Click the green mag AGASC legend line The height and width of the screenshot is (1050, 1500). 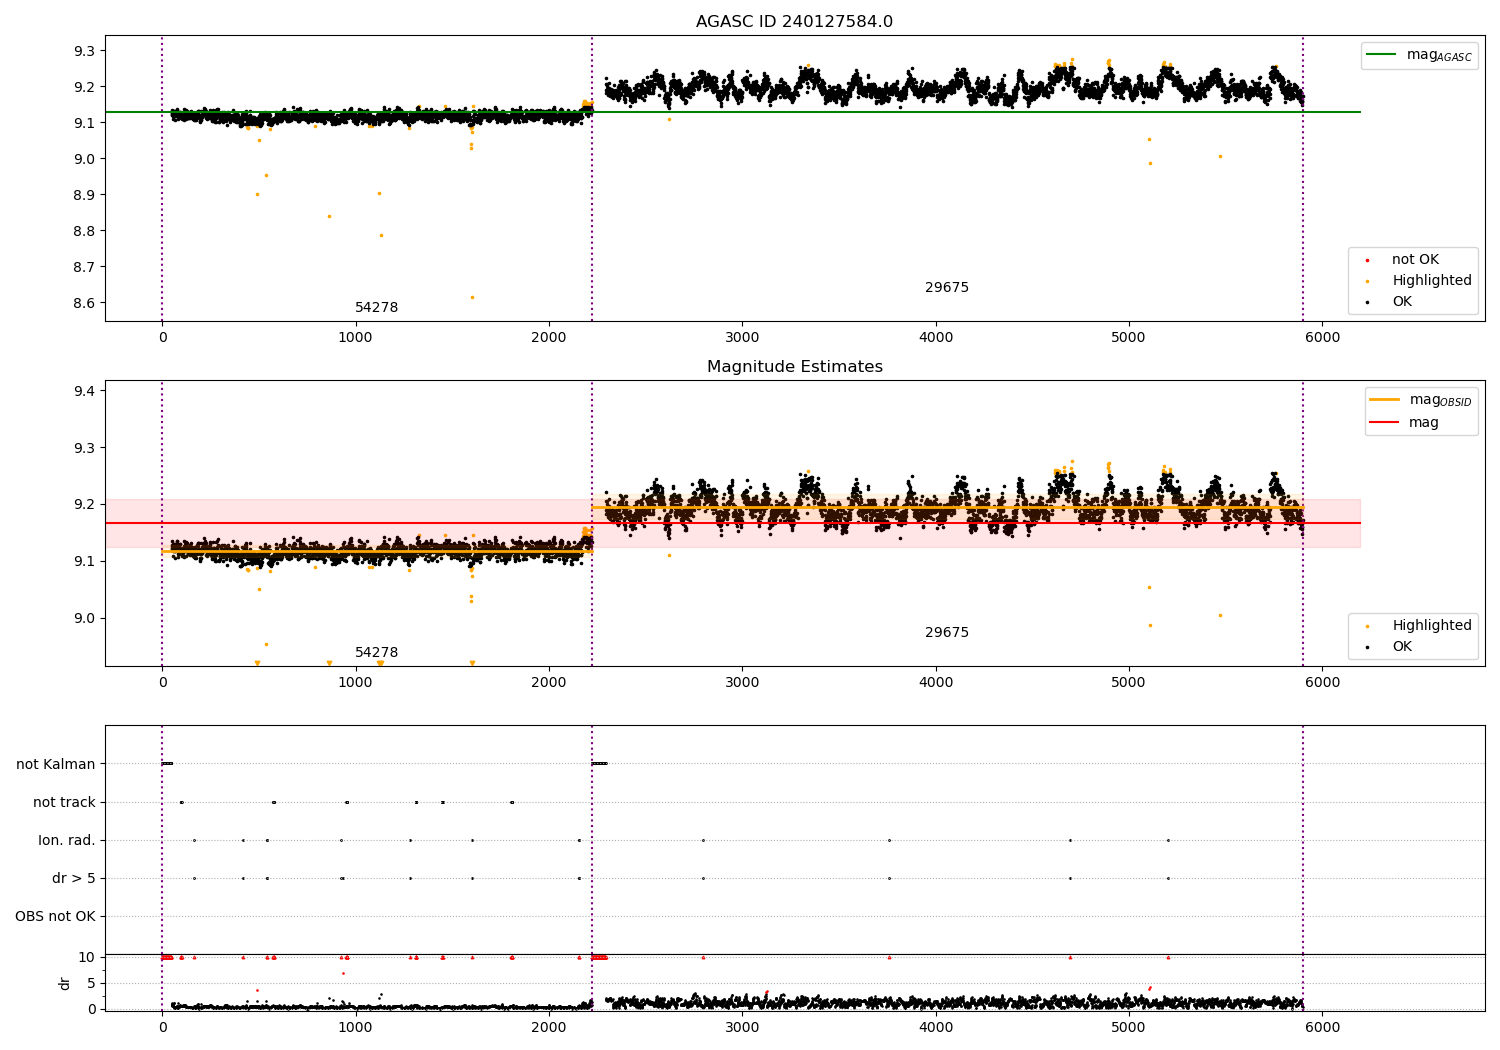1382,55
